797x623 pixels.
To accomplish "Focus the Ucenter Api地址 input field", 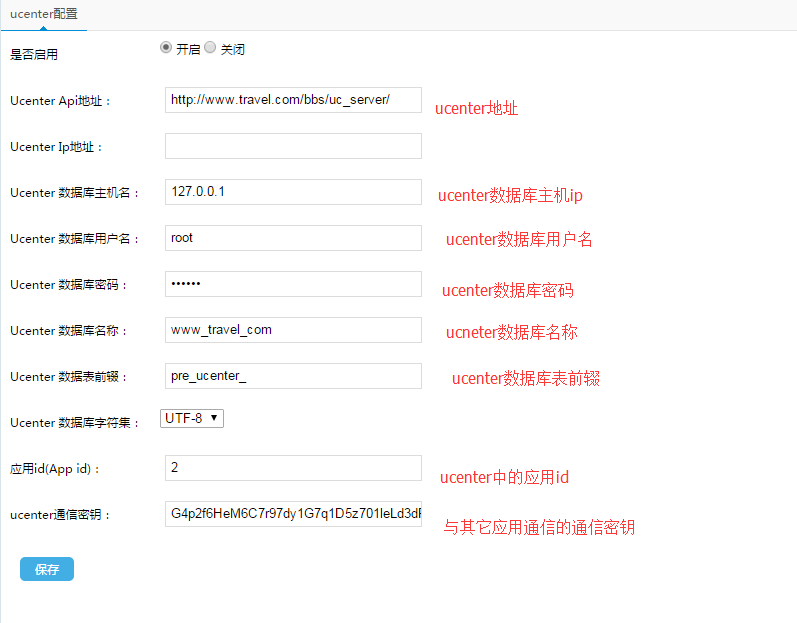I will 293,100.
